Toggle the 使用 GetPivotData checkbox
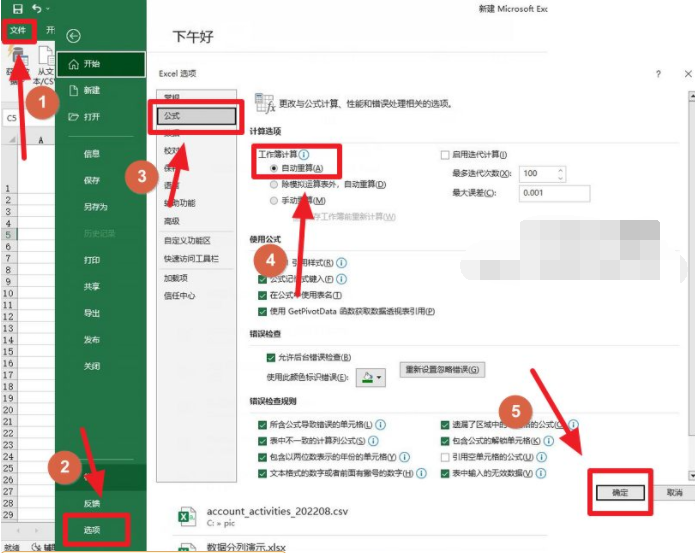Image resolution: width=695 pixels, height=553 pixels. tap(262, 312)
